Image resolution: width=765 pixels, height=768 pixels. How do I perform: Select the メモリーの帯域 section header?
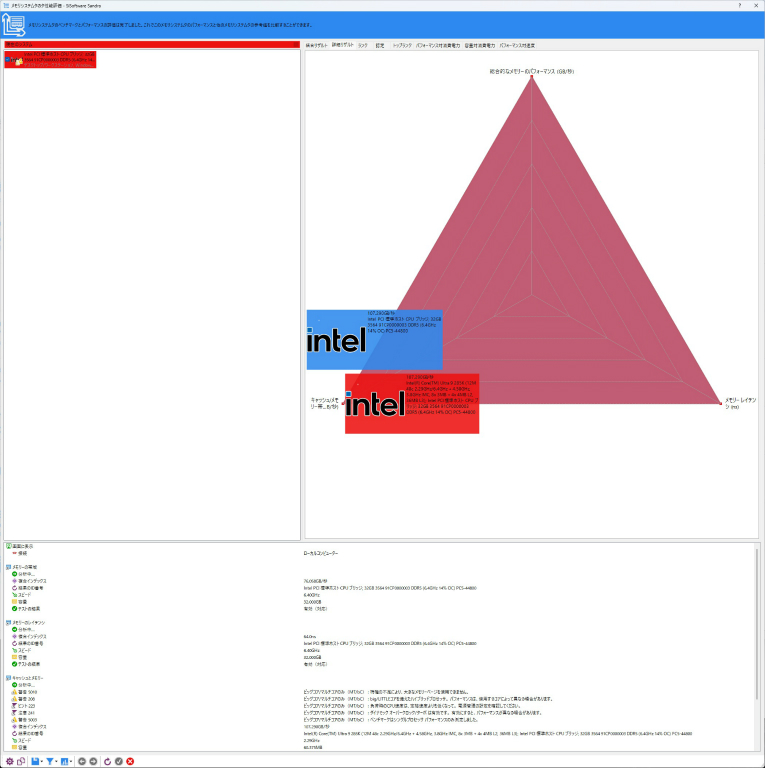[x=24, y=567]
